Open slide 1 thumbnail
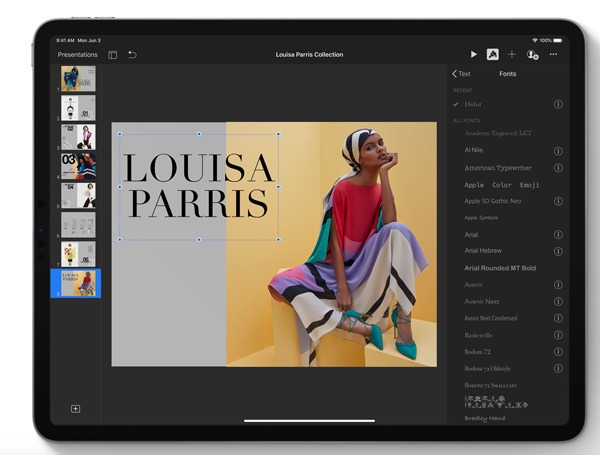The width and height of the screenshot is (600, 455). coord(78,79)
